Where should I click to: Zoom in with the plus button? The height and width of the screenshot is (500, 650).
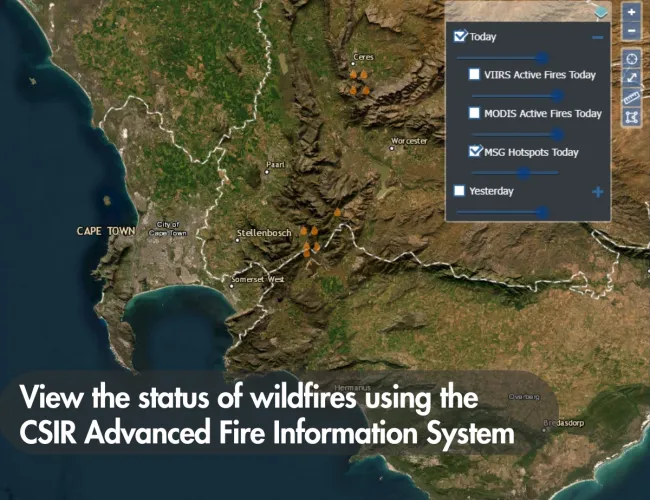pos(631,12)
